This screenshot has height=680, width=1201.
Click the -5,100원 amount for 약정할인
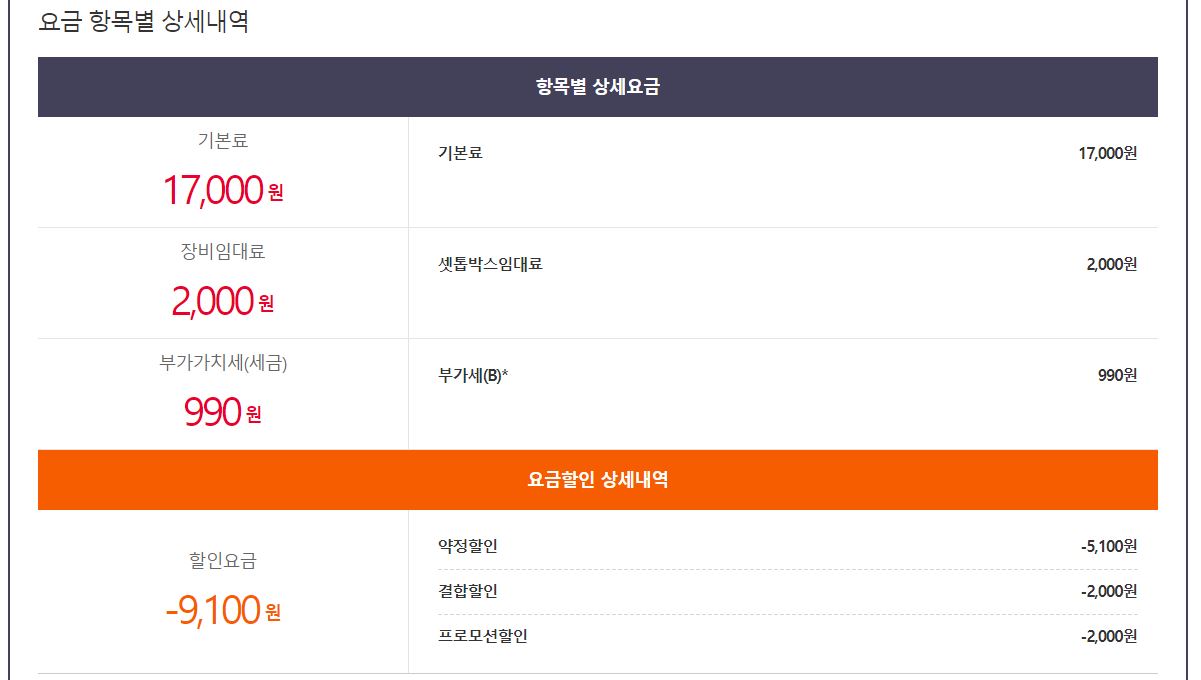1108,546
